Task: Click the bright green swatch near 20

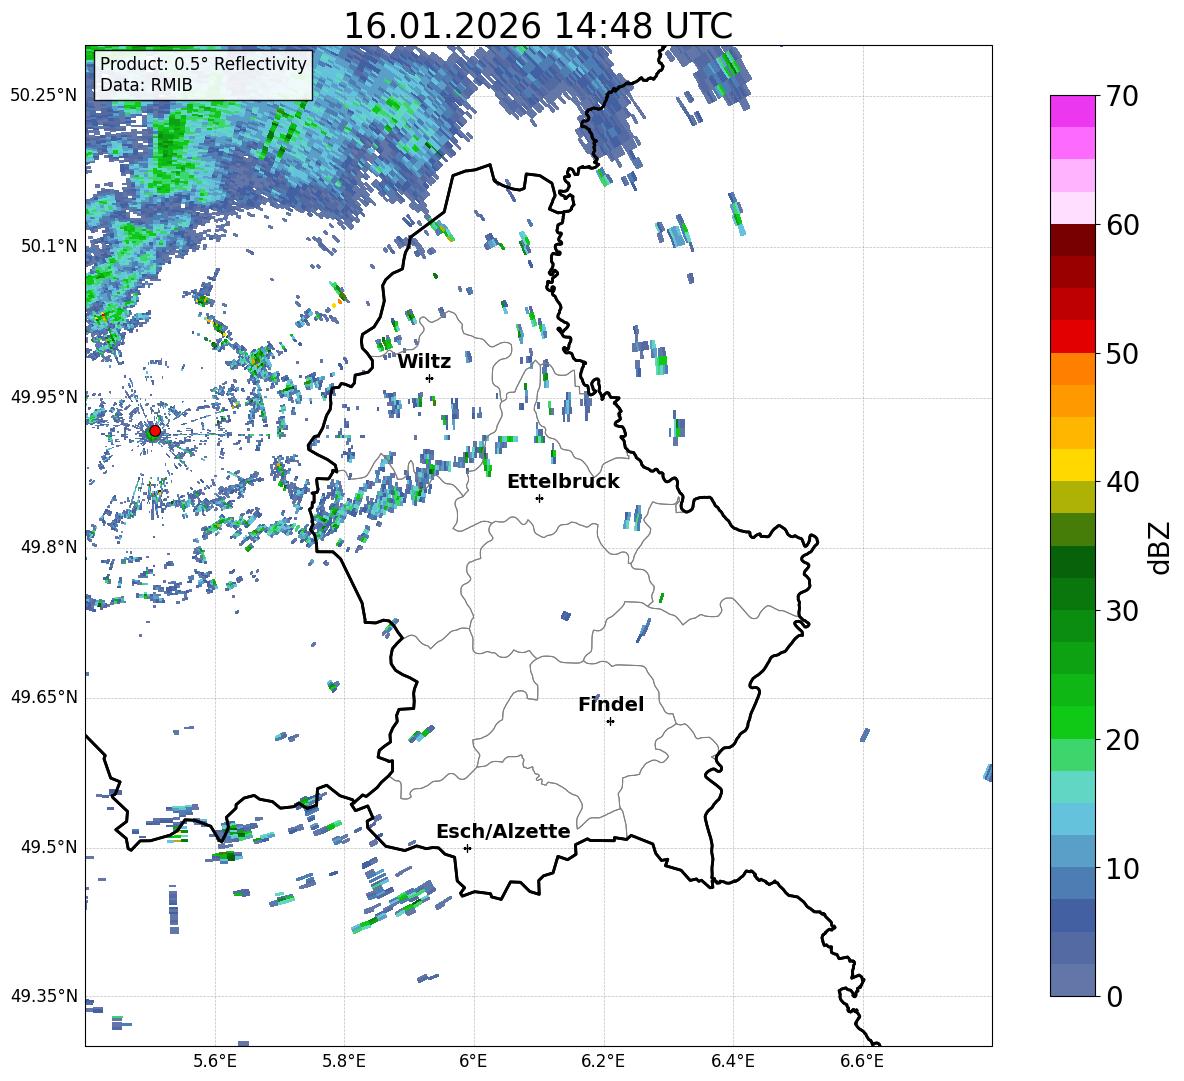Action: [x=1072, y=722]
